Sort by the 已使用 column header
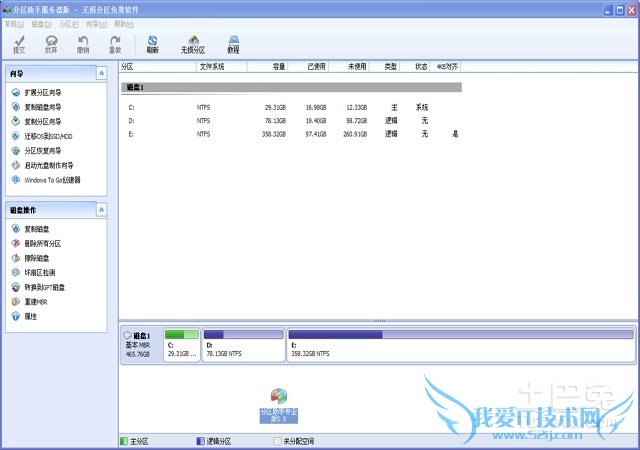The height and width of the screenshot is (450, 640). [x=308, y=67]
